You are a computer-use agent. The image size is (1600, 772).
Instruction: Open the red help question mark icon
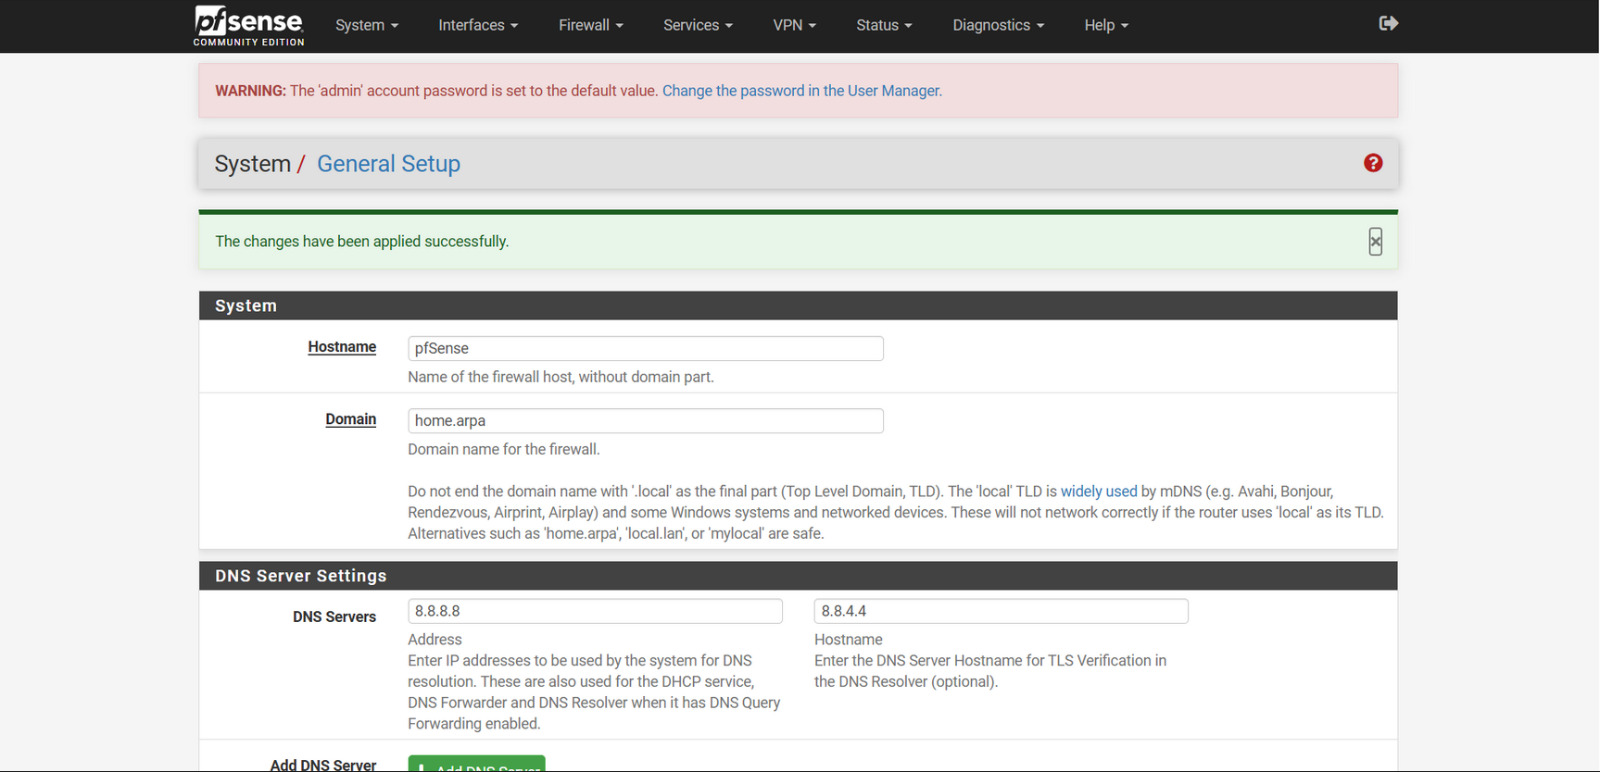pyautogui.click(x=1373, y=163)
